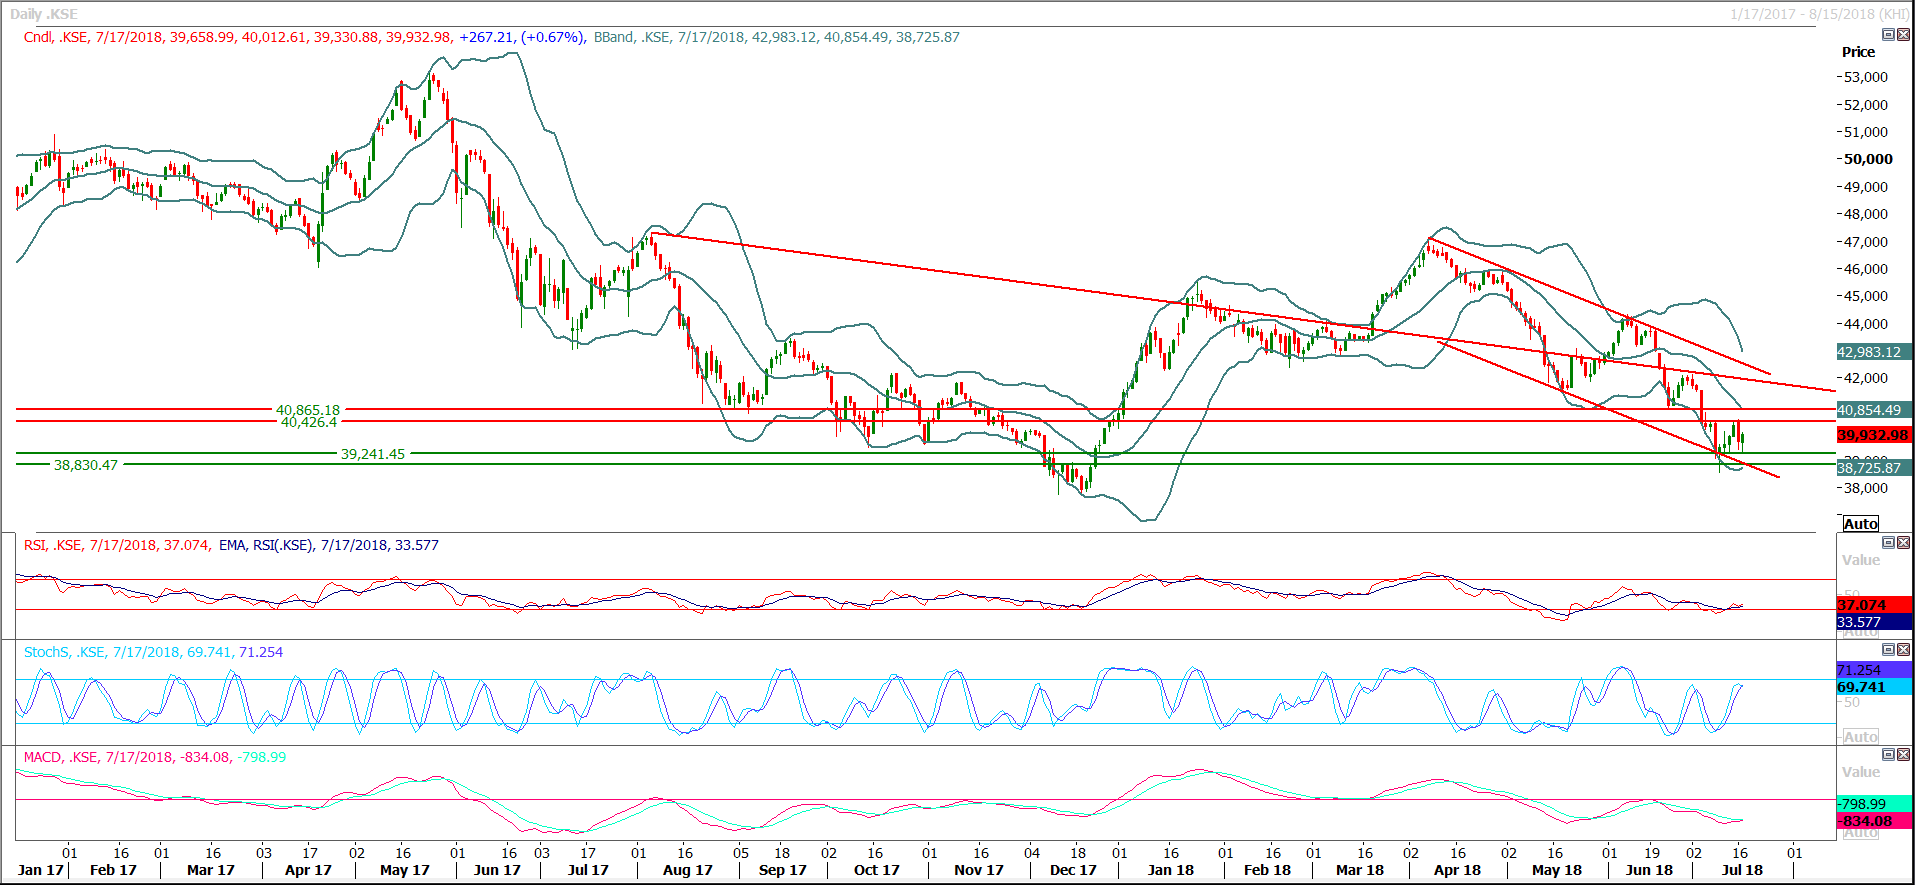Open the chart date range label

(1820, 14)
